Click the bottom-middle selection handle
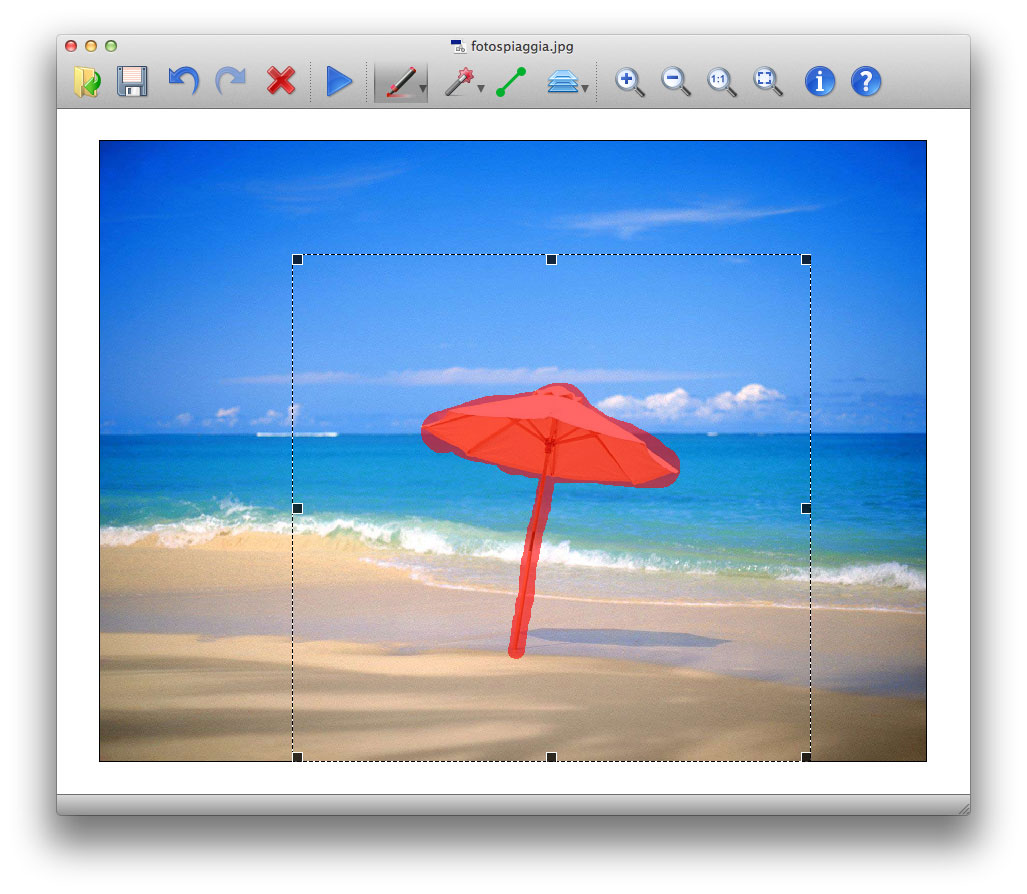 click(x=551, y=757)
